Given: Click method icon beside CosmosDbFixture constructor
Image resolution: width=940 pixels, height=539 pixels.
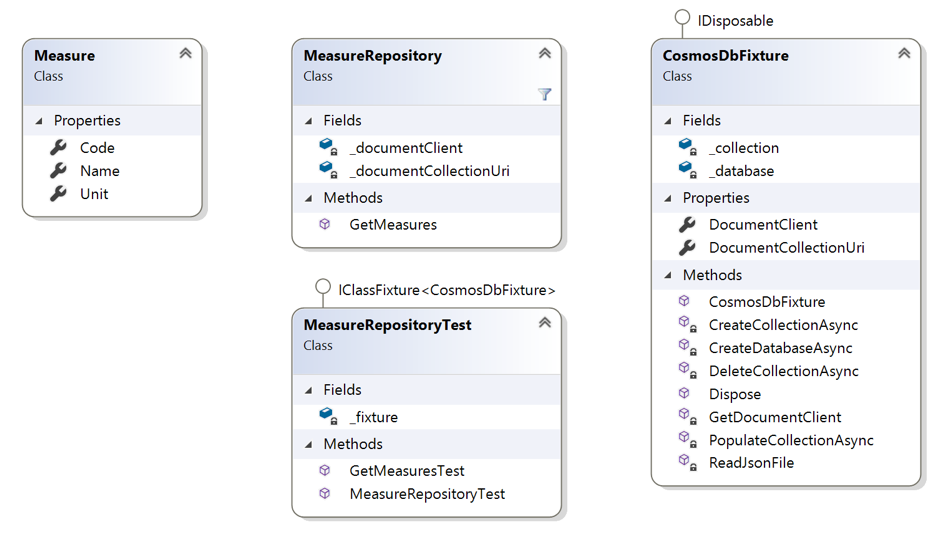Looking at the screenshot, I should [684, 301].
